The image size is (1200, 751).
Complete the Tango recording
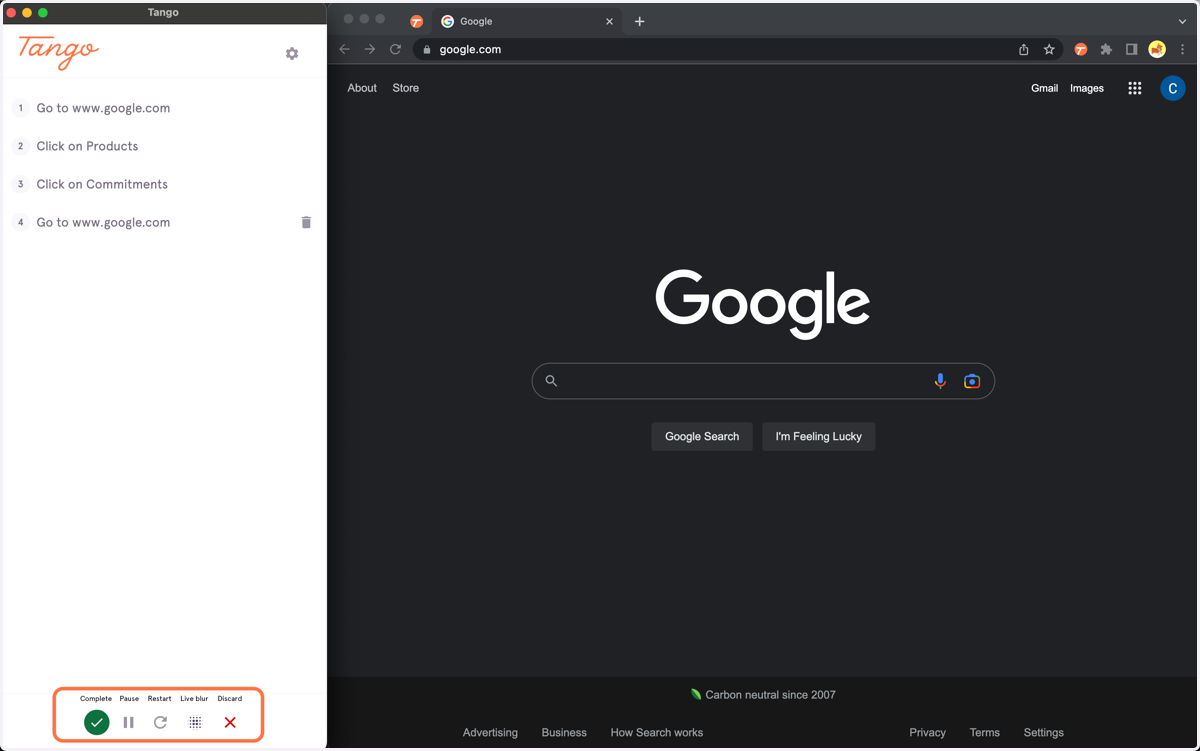tap(97, 722)
